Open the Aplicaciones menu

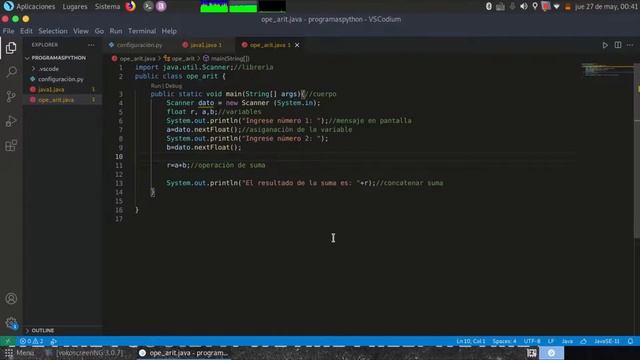tap(36, 7)
